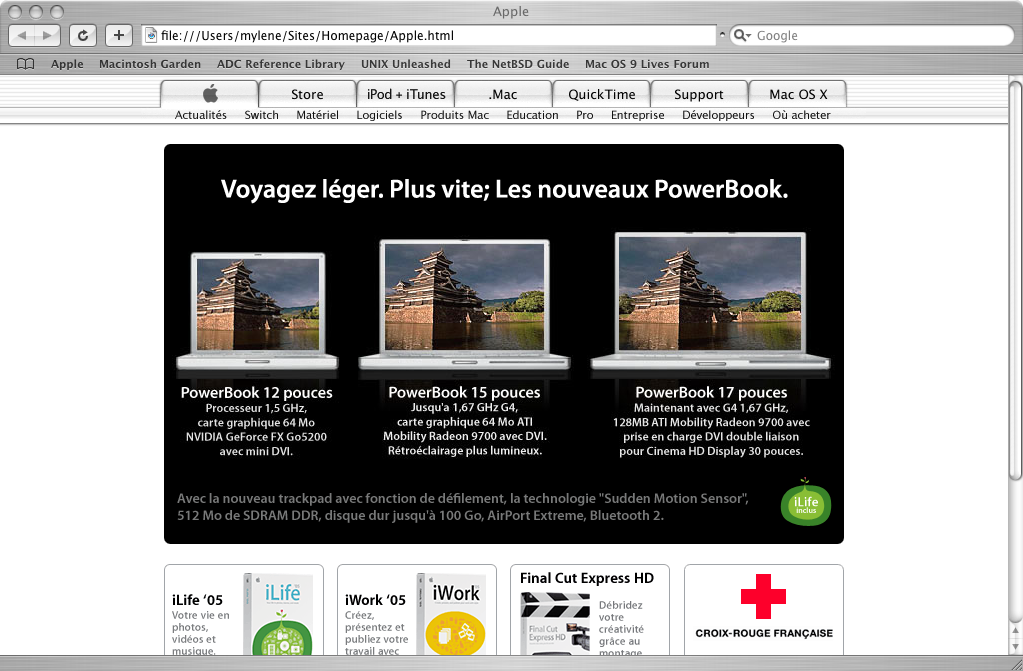The image size is (1023, 671).
Task: Go to Entreprise subnav link
Action: tap(637, 115)
